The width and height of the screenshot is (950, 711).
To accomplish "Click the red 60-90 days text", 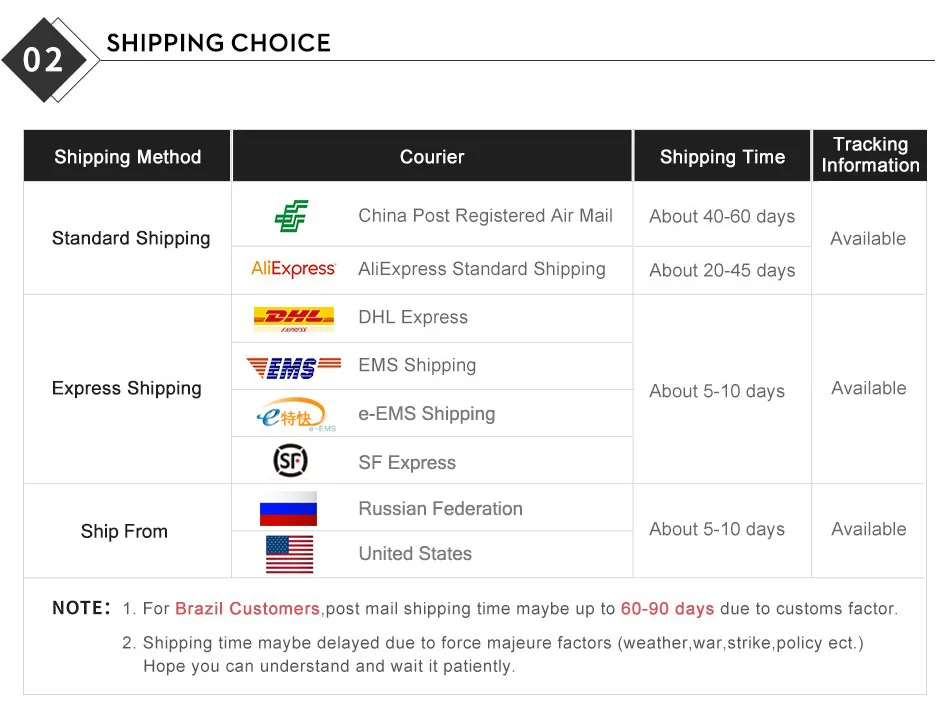I will 667,608.
